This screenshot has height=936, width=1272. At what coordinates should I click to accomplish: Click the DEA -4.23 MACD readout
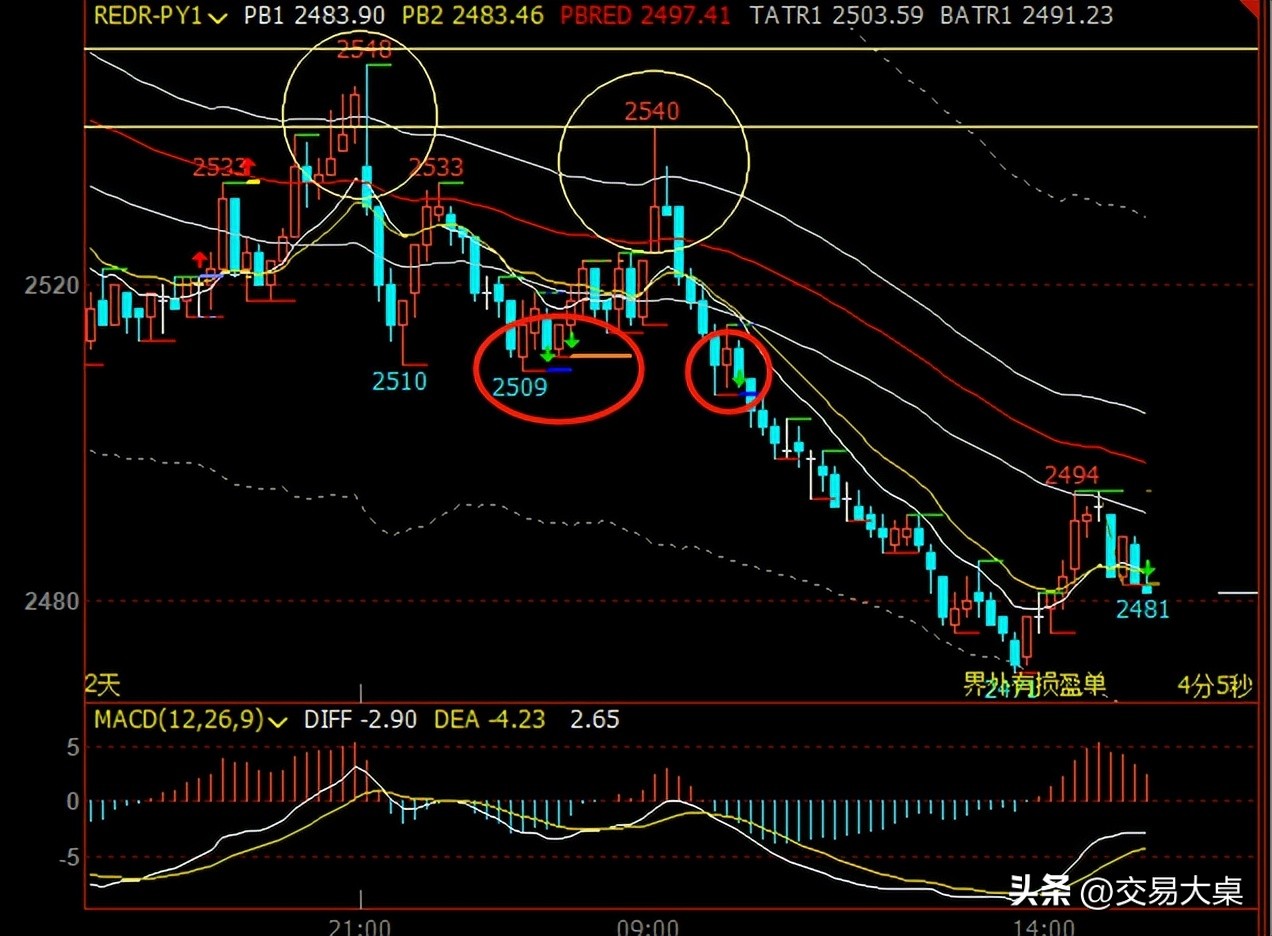[489, 719]
